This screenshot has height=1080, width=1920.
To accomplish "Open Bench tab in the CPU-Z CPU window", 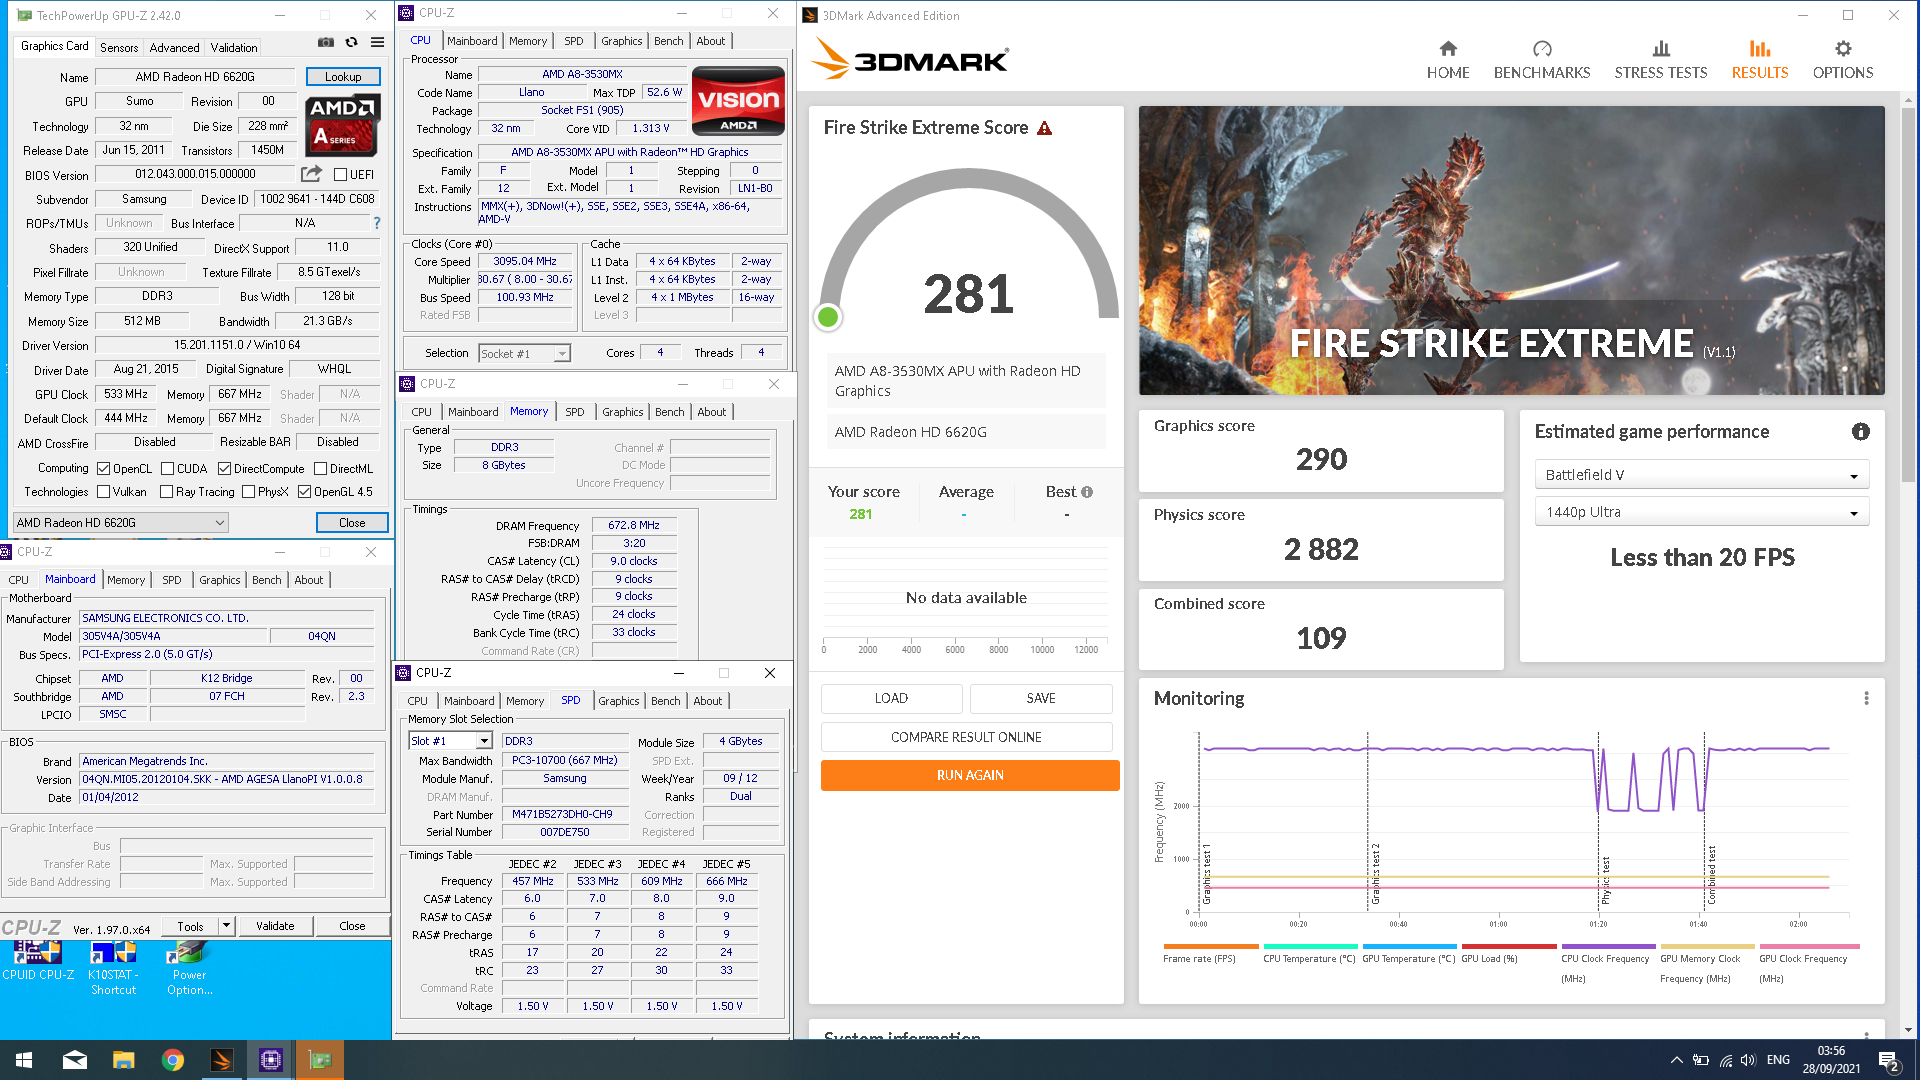I will [668, 41].
